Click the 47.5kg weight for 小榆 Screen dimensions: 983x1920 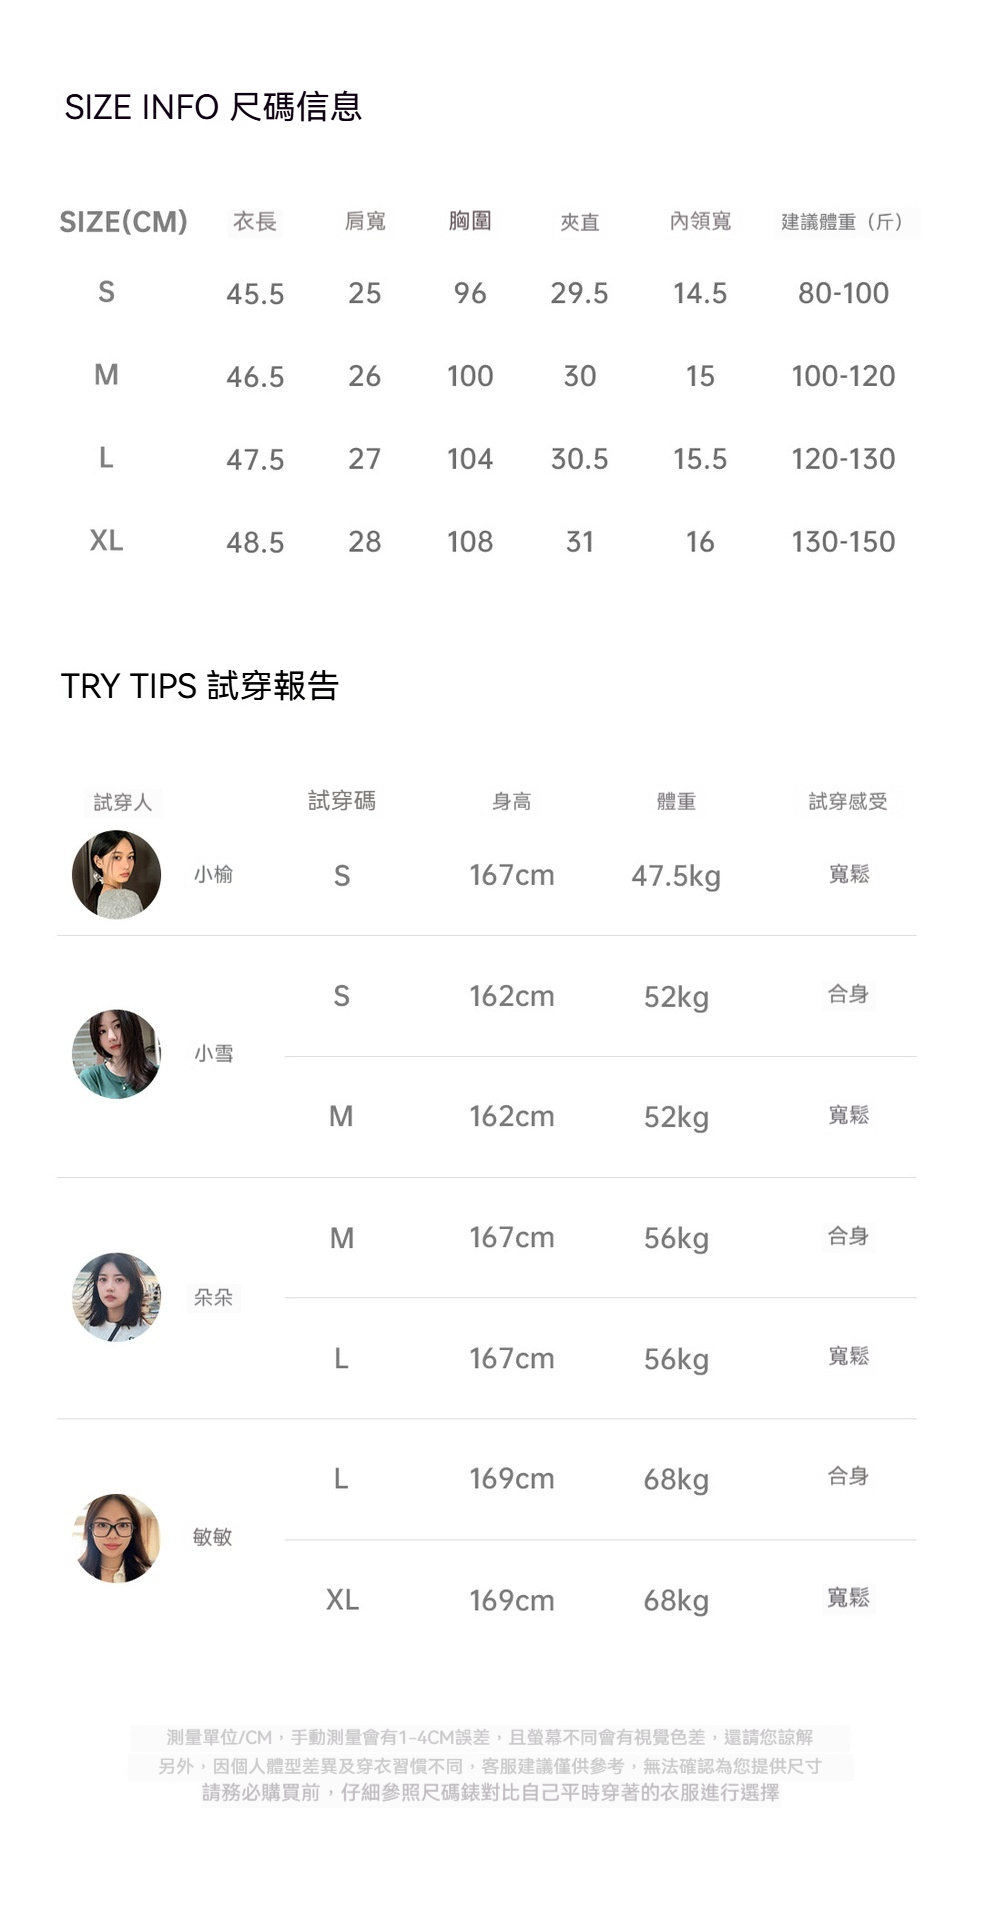tap(676, 876)
